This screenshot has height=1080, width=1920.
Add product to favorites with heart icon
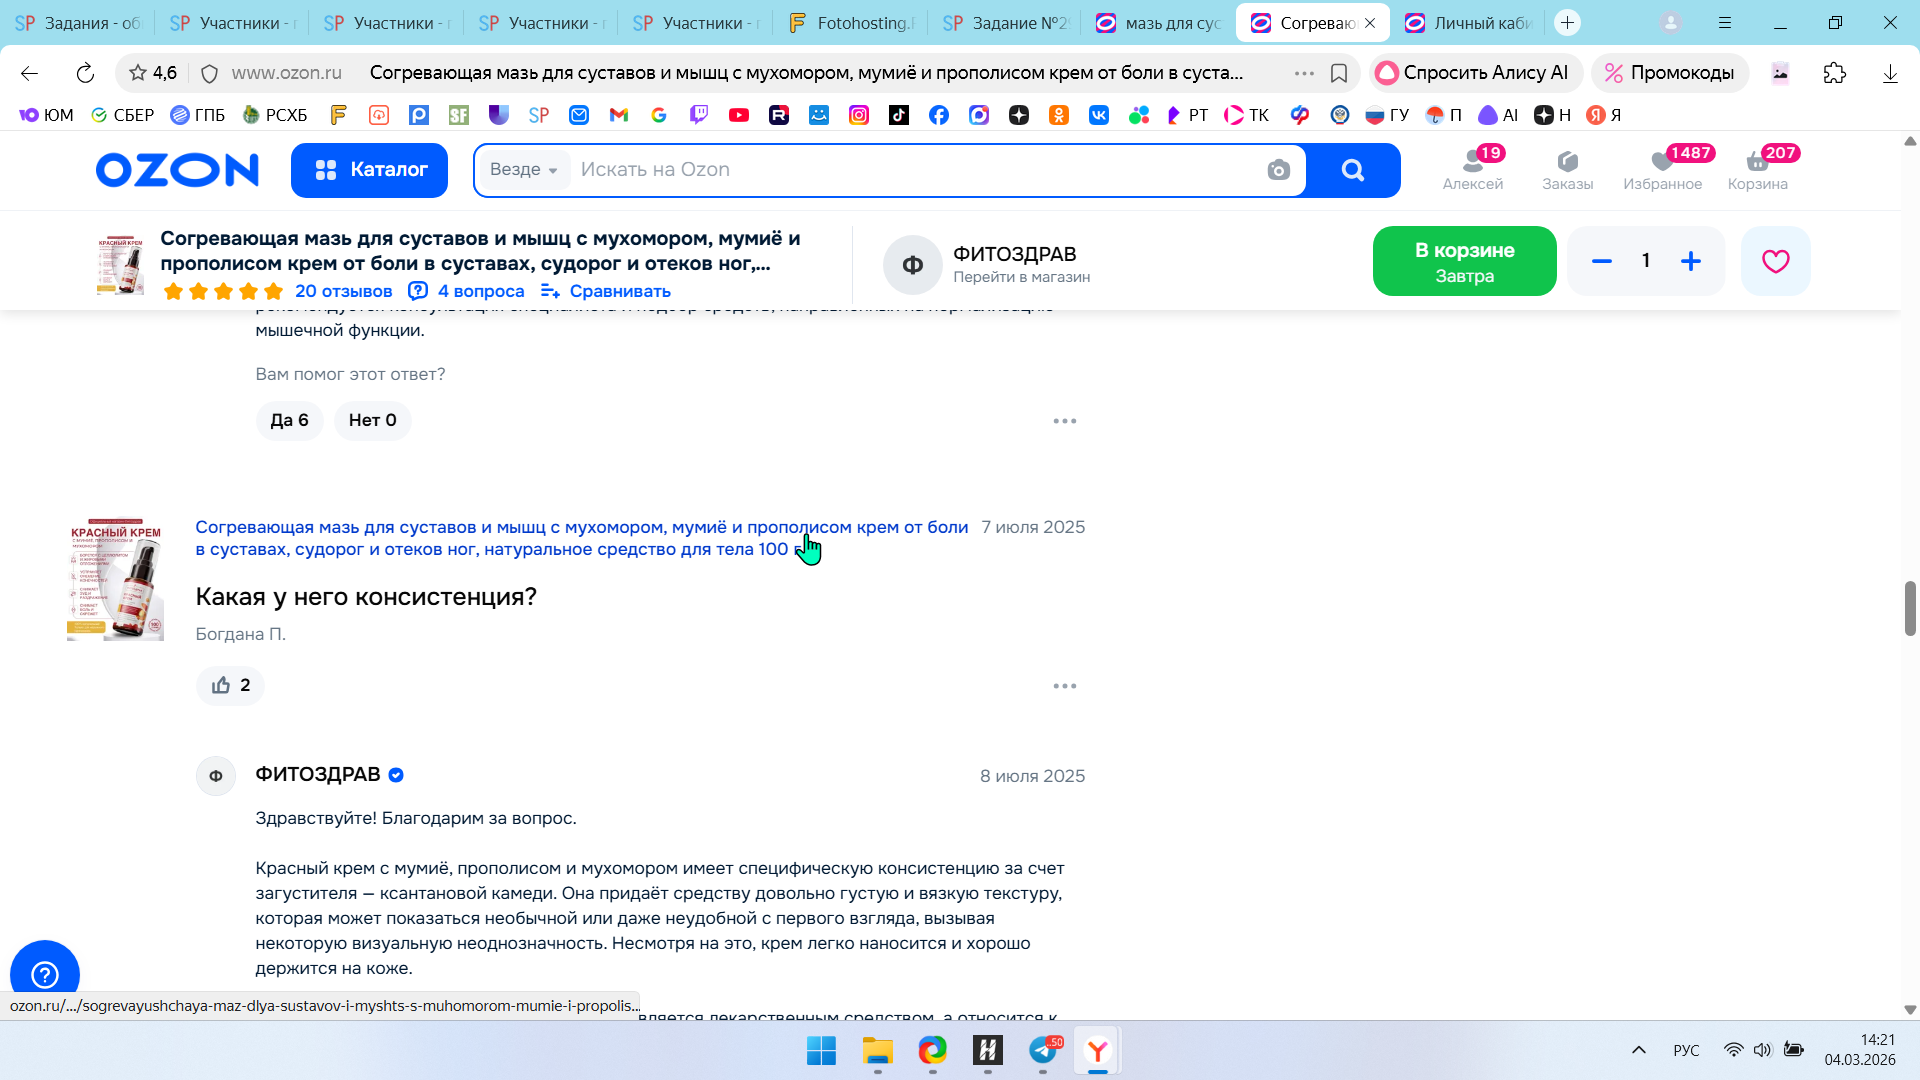tap(1775, 261)
